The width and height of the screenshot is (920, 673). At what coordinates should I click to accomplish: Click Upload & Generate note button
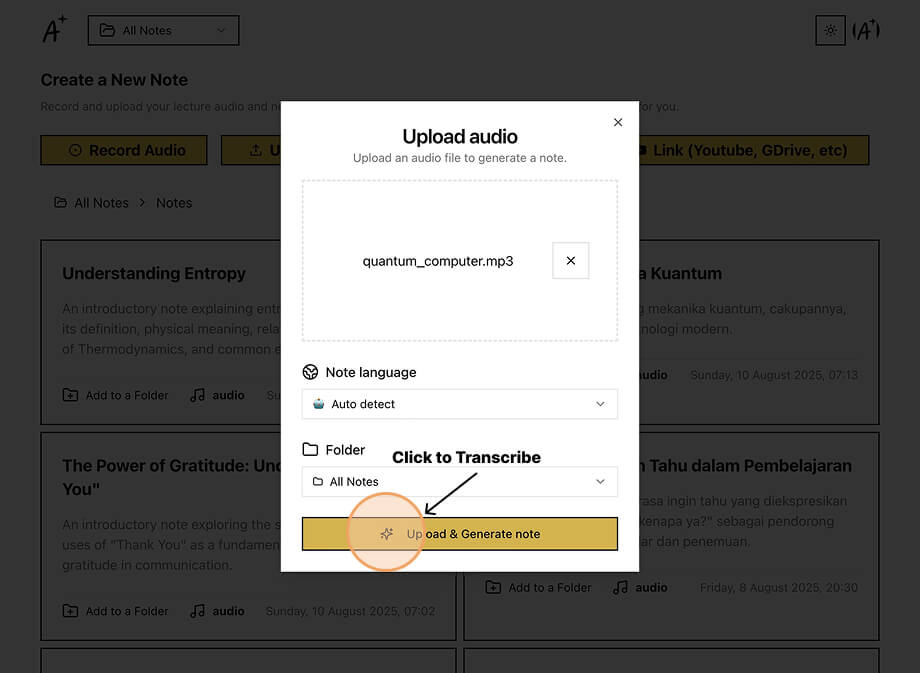[x=459, y=534]
